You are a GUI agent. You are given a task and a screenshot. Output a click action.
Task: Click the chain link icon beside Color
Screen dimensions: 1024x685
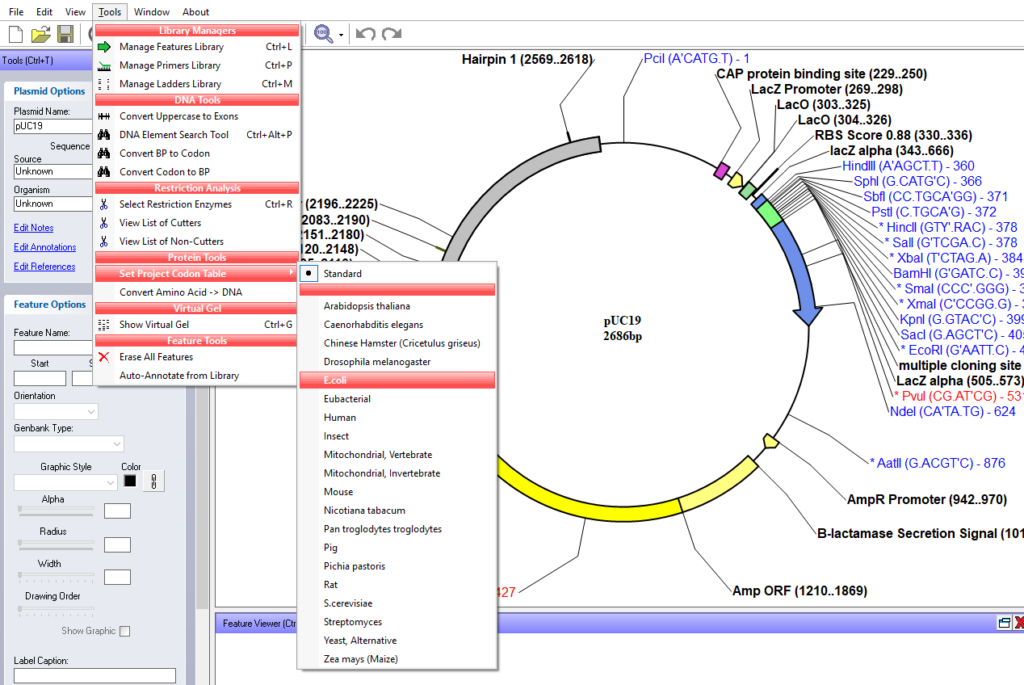(155, 481)
